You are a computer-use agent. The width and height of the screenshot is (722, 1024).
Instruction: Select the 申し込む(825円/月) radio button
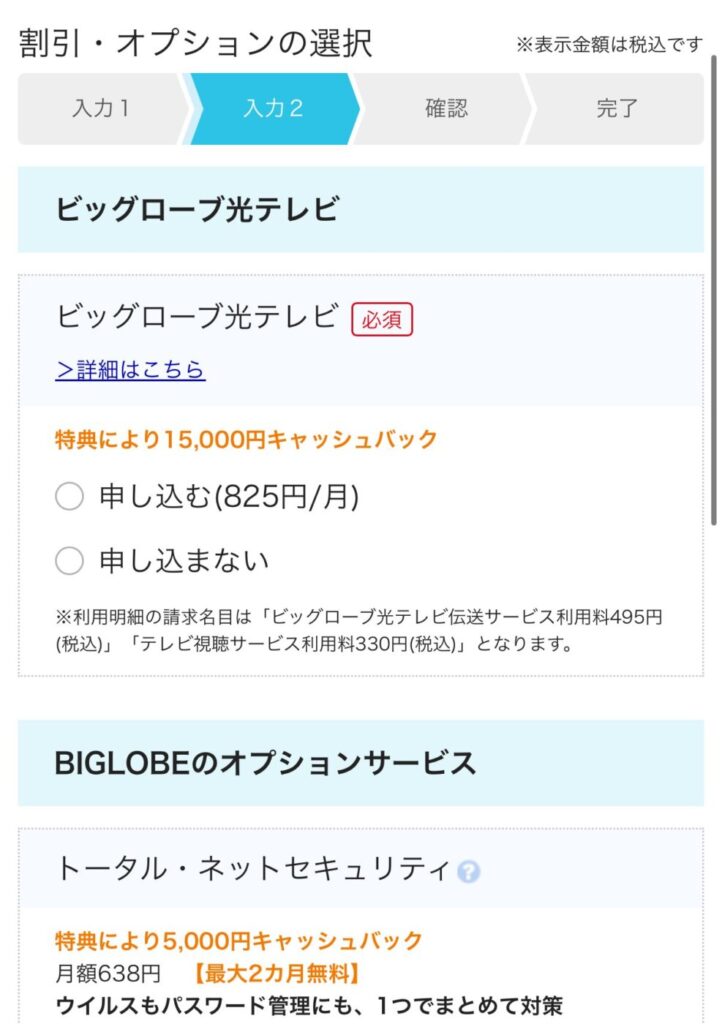click(69, 496)
